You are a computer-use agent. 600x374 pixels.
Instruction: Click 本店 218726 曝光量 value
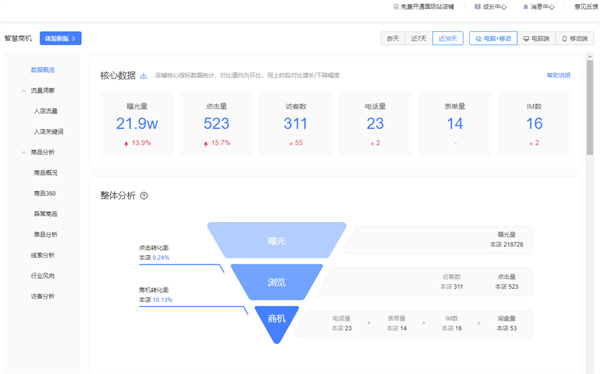tap(507, 245)
